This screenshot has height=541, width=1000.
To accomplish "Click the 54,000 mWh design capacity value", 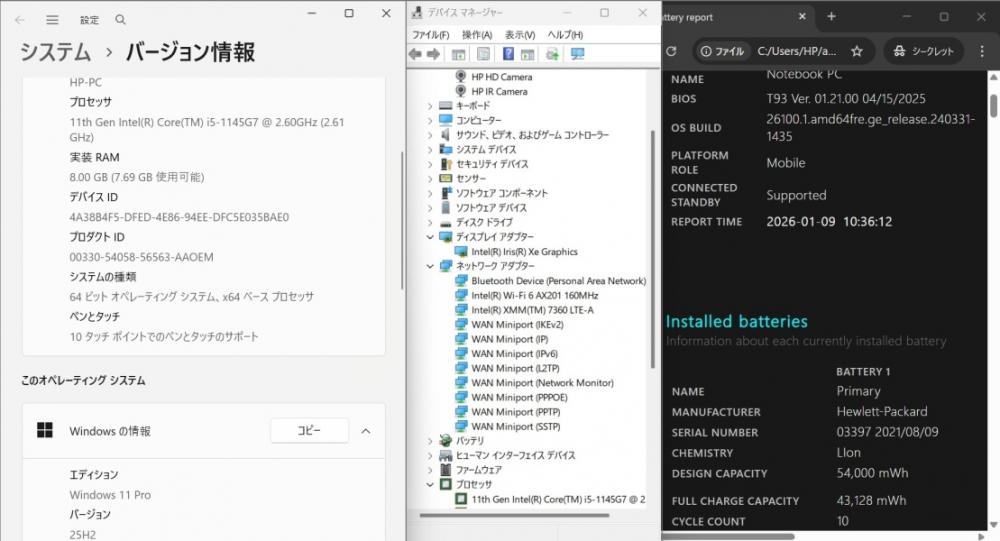I will click(x=872, y=473).
